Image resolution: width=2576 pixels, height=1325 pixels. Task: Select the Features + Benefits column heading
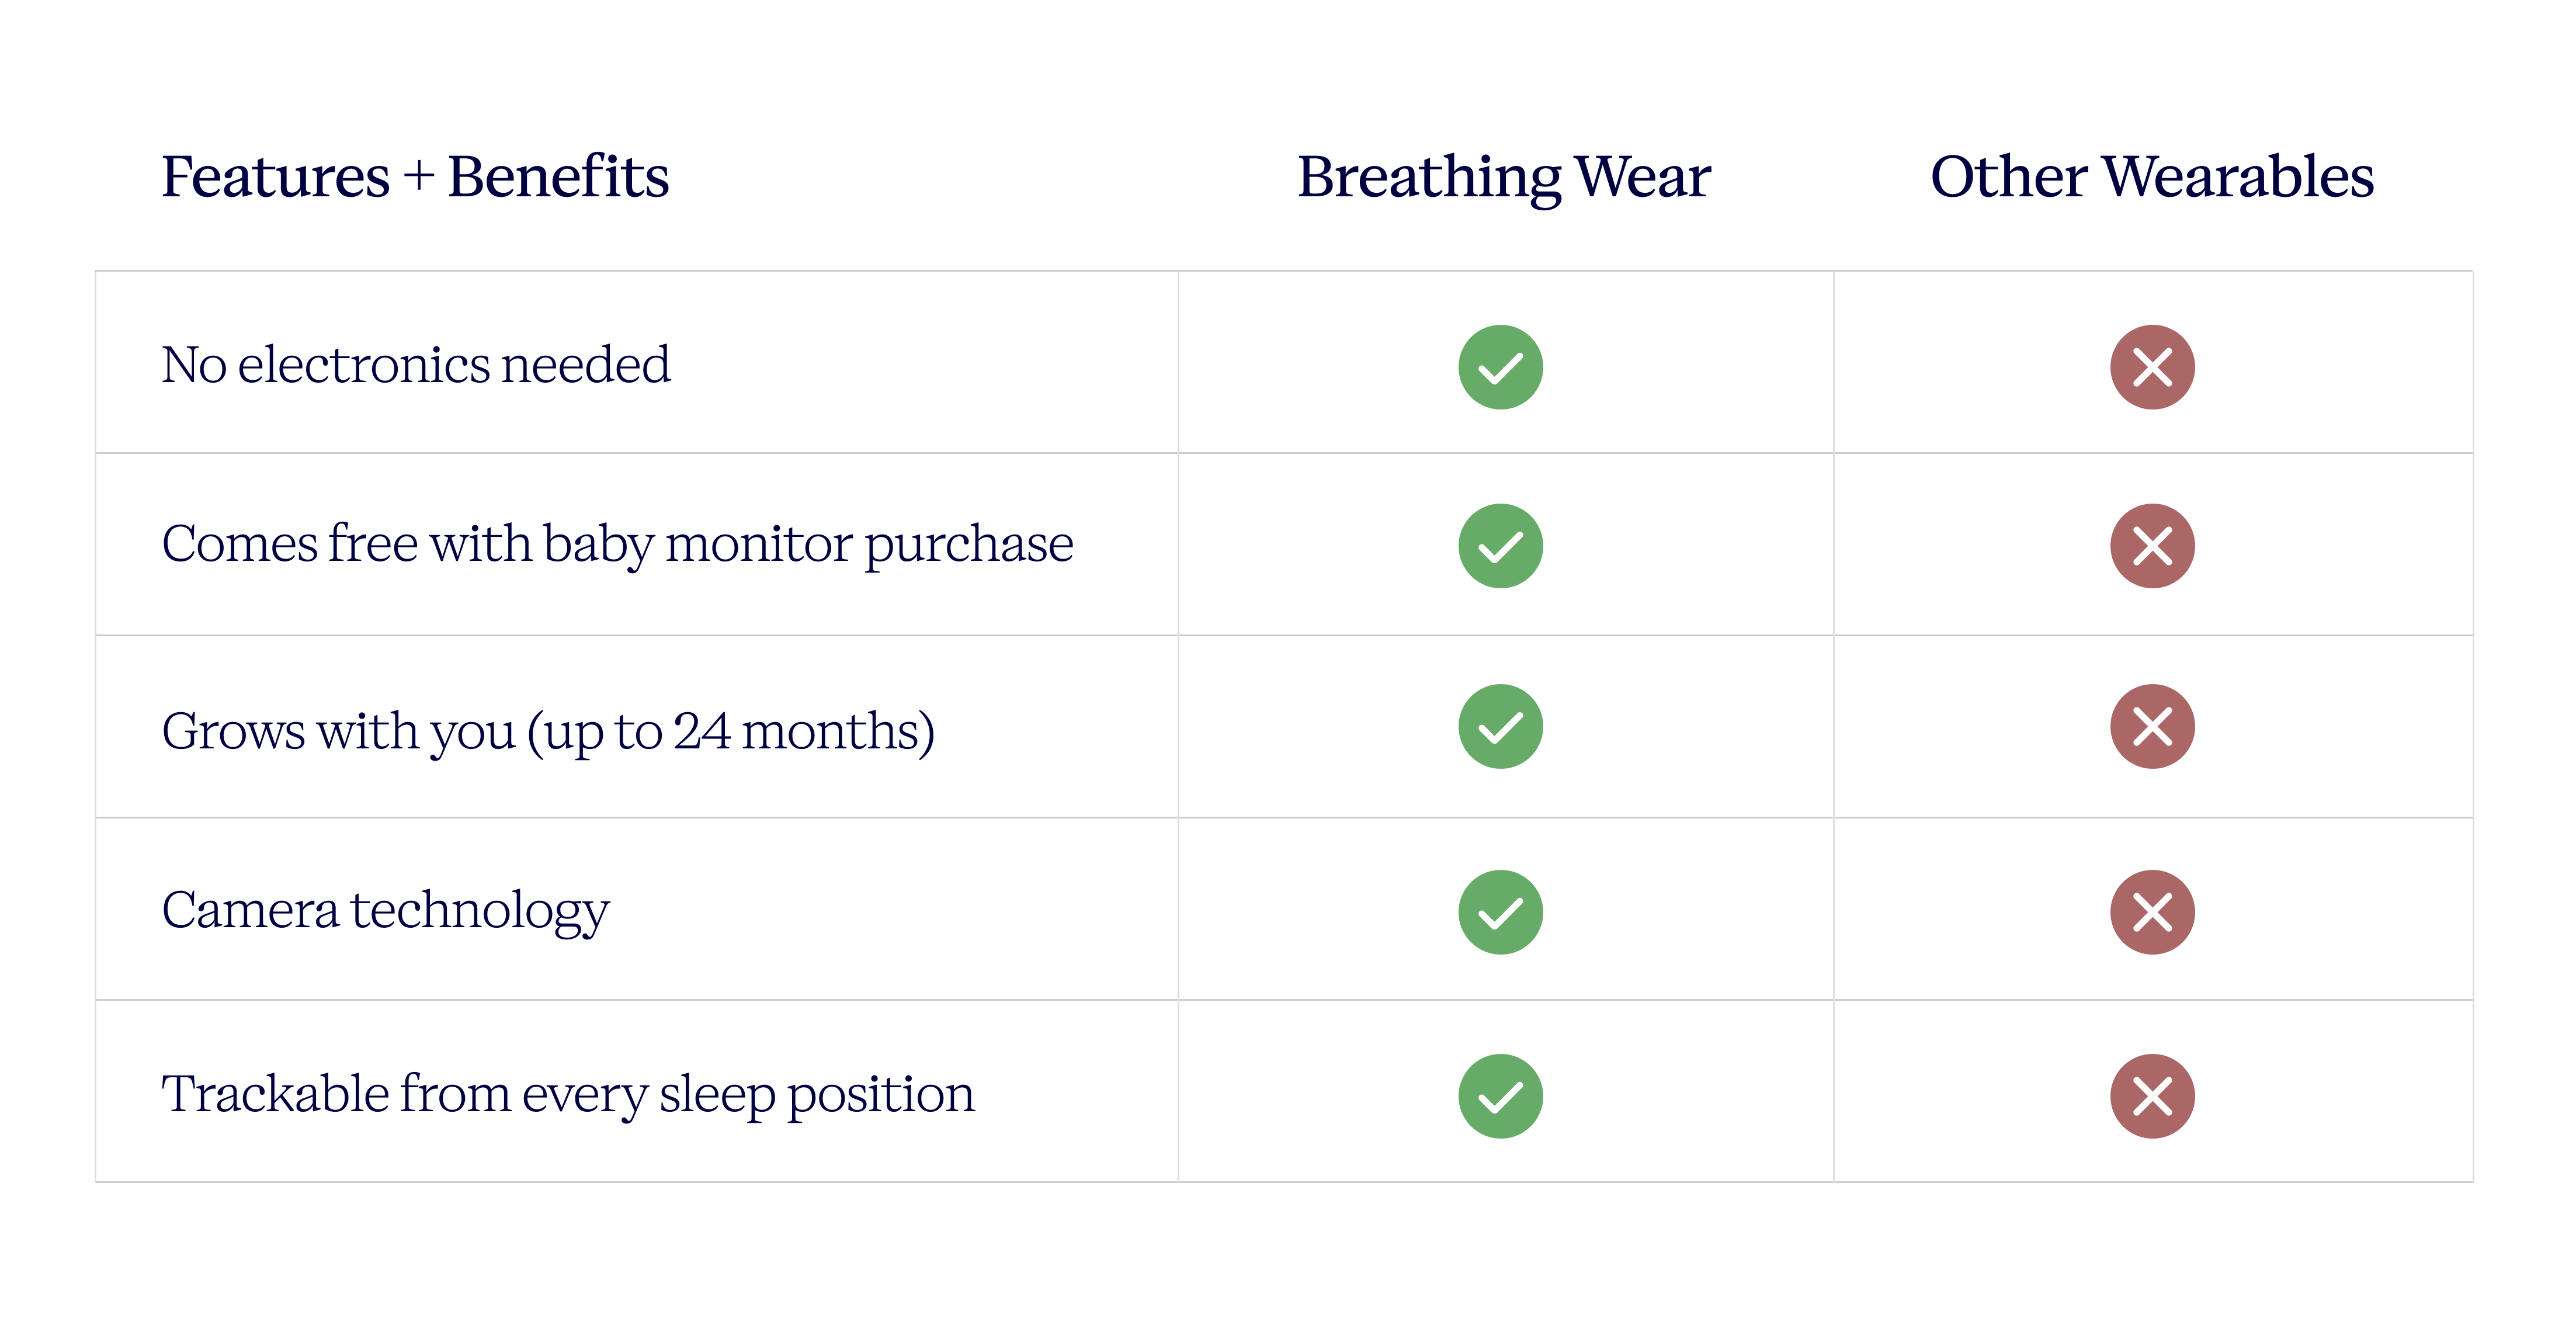coord(415,177)
